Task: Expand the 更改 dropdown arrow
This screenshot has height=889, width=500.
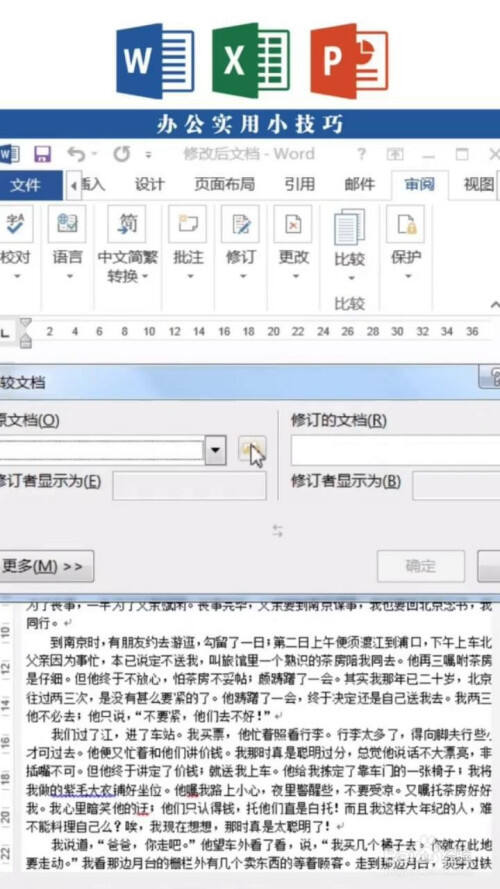Action: click(x=295, y=277)
